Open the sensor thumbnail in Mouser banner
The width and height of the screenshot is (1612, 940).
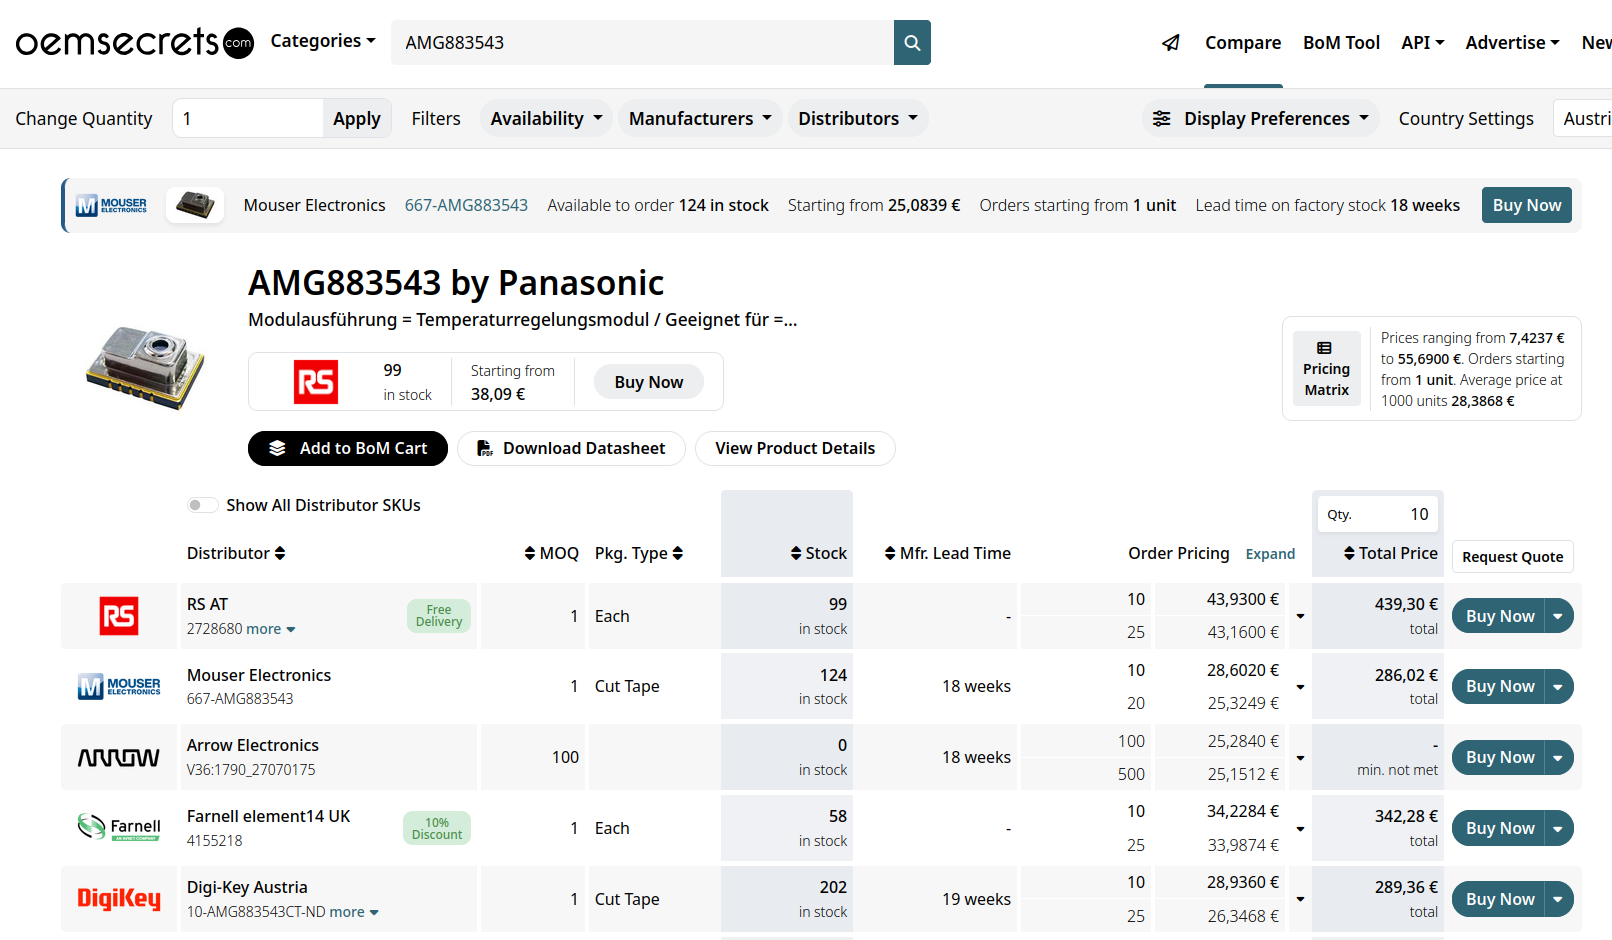click(x=195, y=205)
